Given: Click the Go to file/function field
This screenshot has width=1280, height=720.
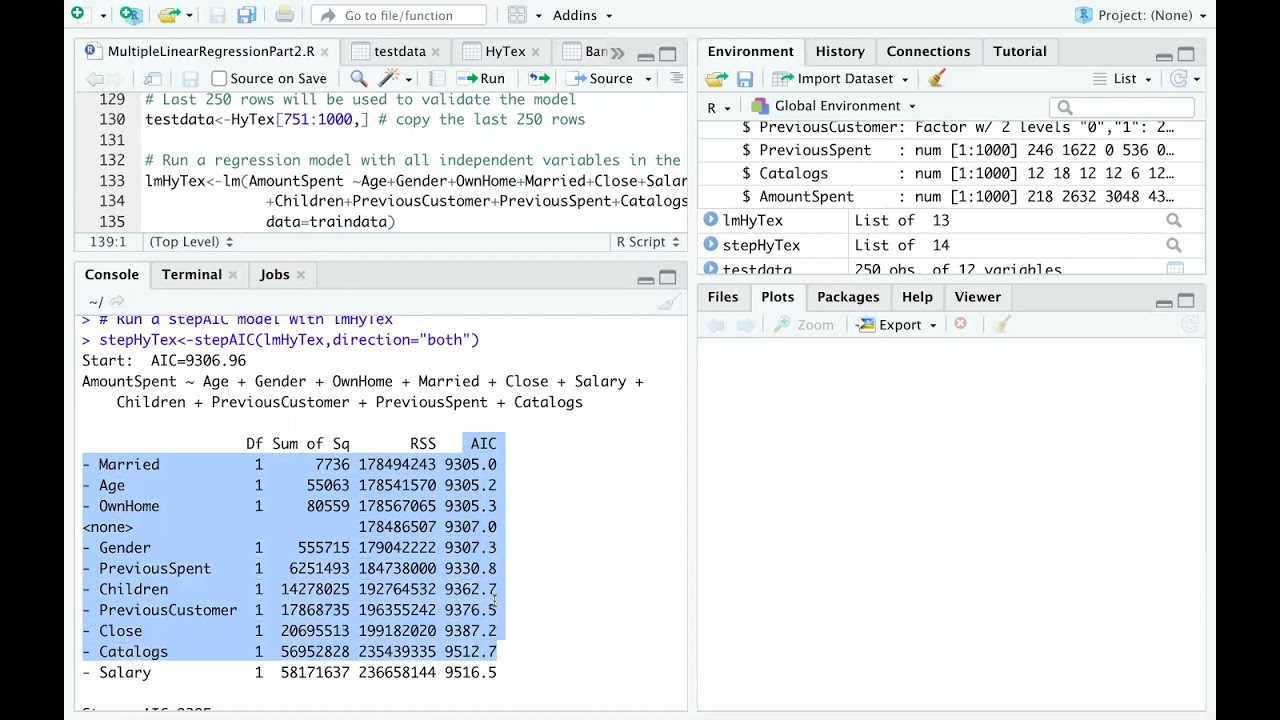Looking at the screenshot, I should (399, 15).
